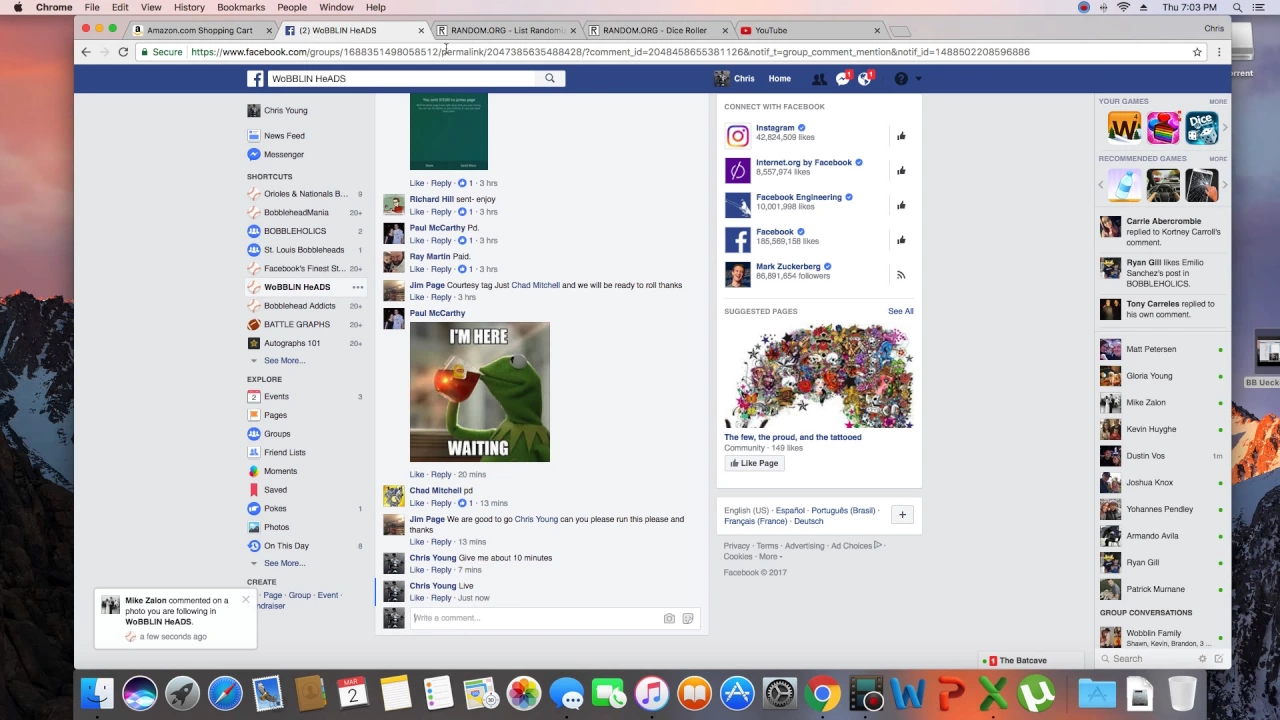Click More next to Your Games
Viewport: 1280px width, 720px height.
pyautogui.click(x=1217, y=102)
